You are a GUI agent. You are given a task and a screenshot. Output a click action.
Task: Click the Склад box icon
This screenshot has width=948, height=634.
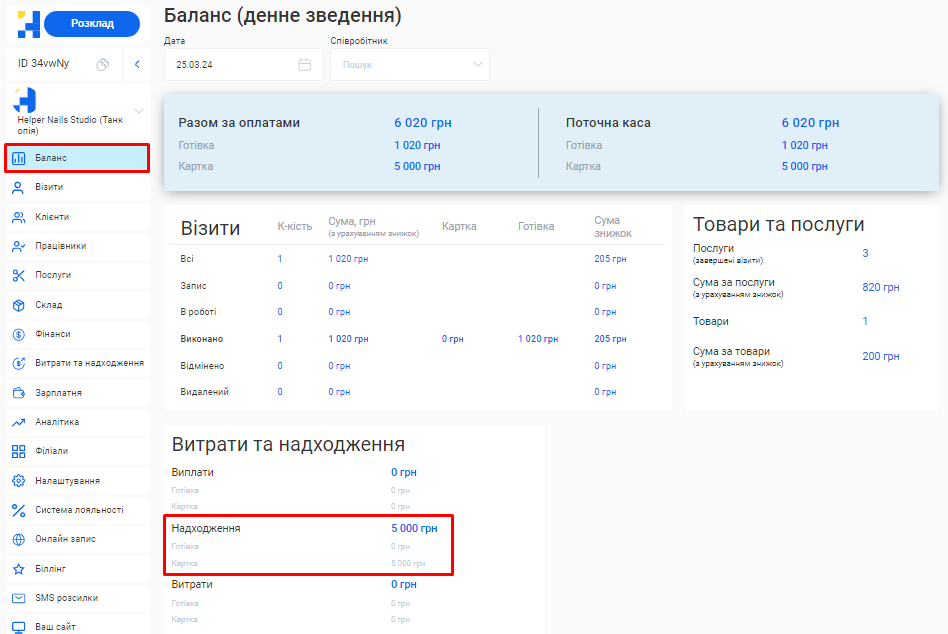point(18,305)
